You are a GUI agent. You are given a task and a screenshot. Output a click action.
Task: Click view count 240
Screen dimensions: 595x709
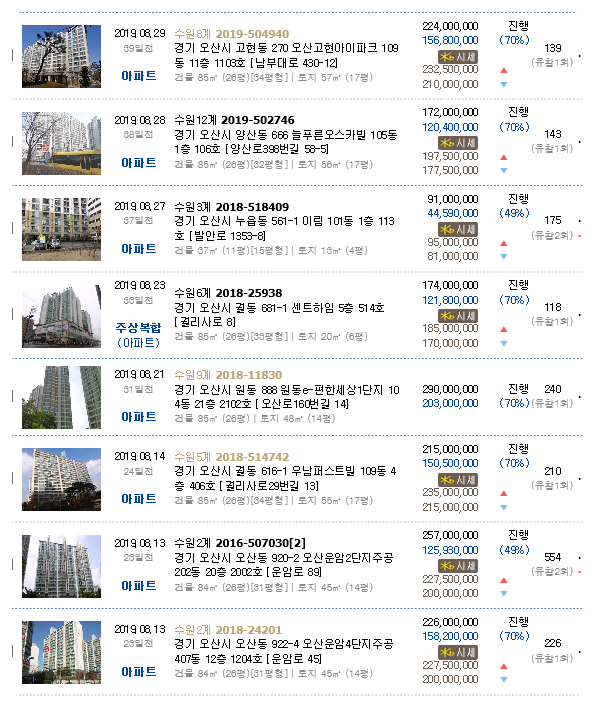click(552, 389)
